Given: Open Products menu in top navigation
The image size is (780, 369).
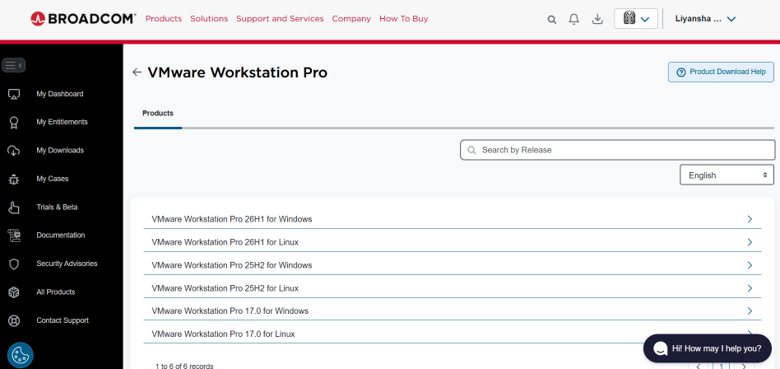Looking at the screenshot, I should 164,19.
